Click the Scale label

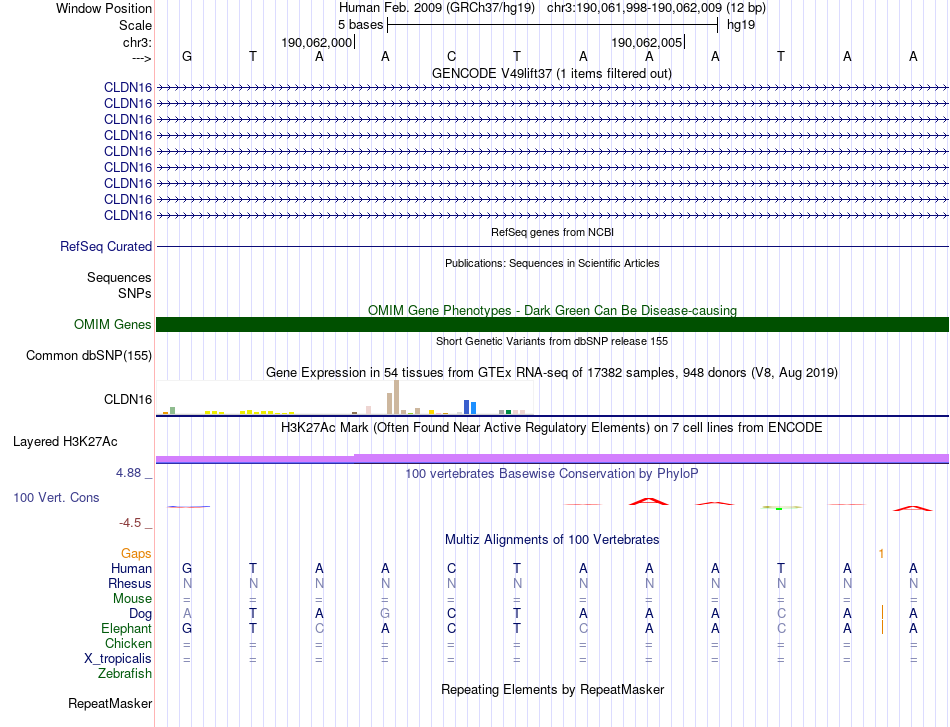[135, 25]
